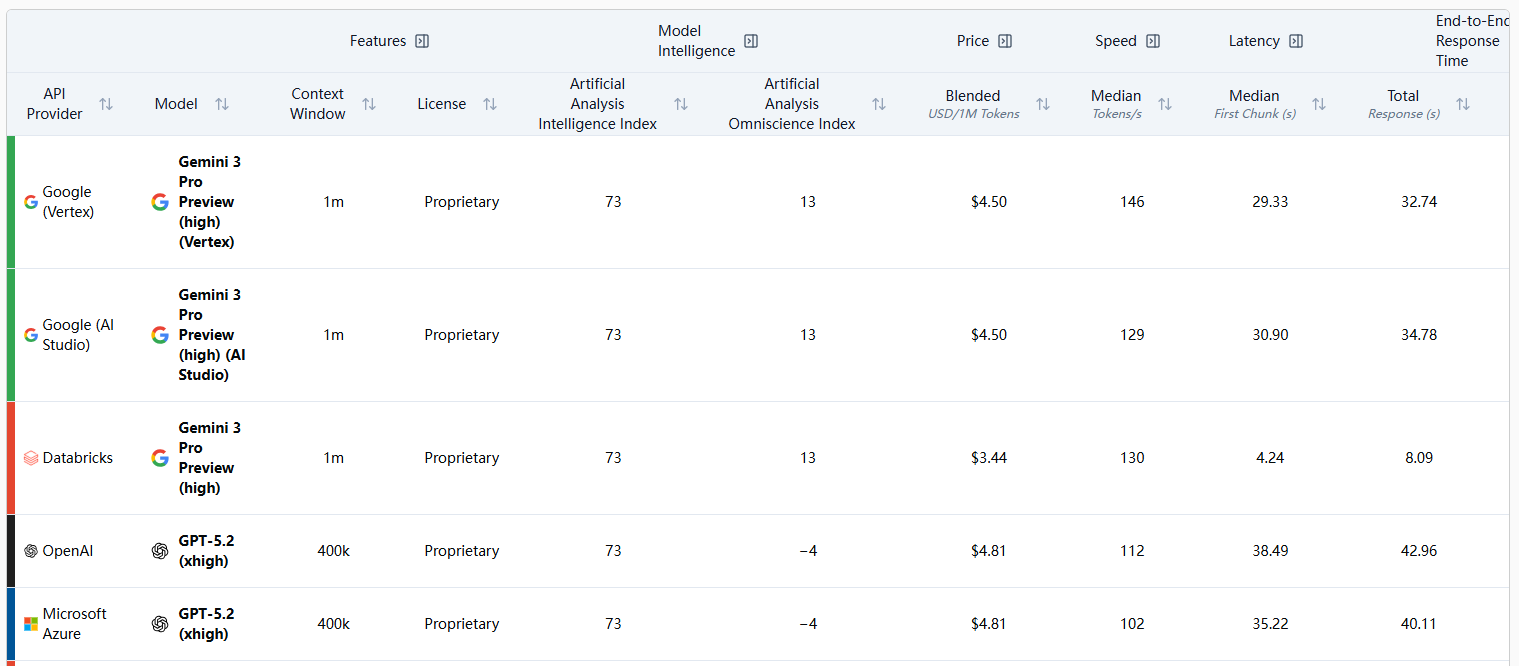Sort by API Provider column arrows
Screen dimensions: 1519x666
tap(106, 104)
